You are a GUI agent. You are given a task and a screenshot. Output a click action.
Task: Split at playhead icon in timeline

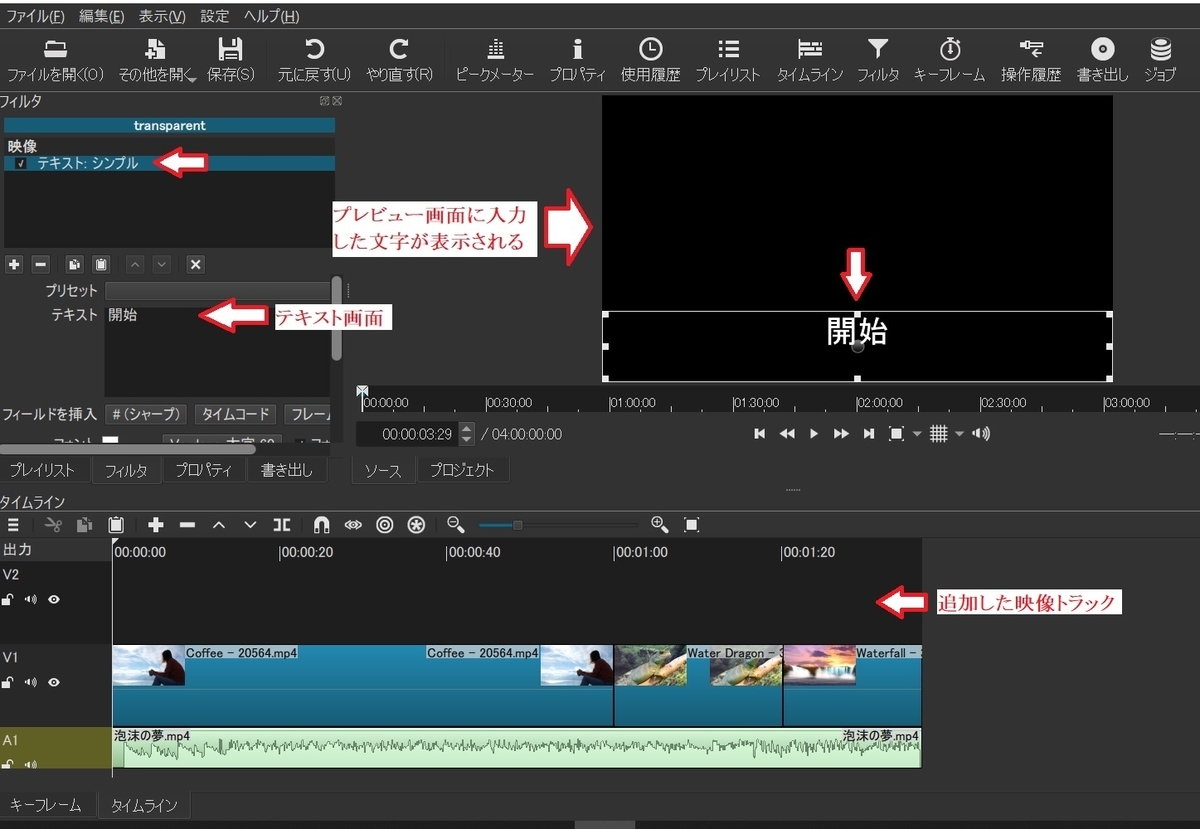tap(282, 524)
